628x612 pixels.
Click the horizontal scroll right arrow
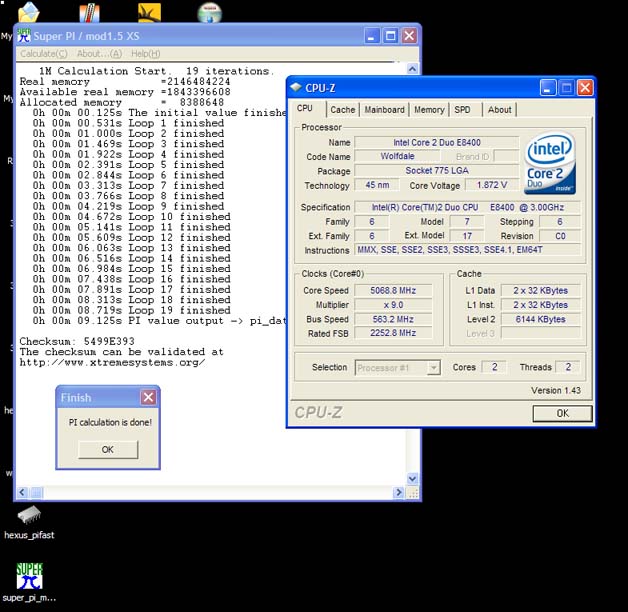click(399, 492)
